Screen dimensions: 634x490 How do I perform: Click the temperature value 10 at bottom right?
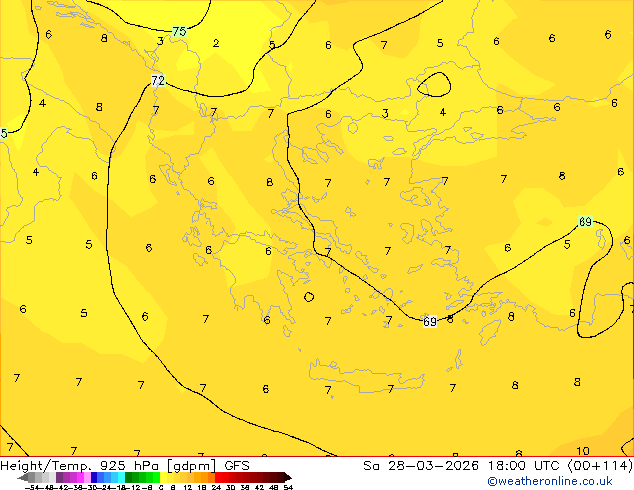[x=583, y=451]
